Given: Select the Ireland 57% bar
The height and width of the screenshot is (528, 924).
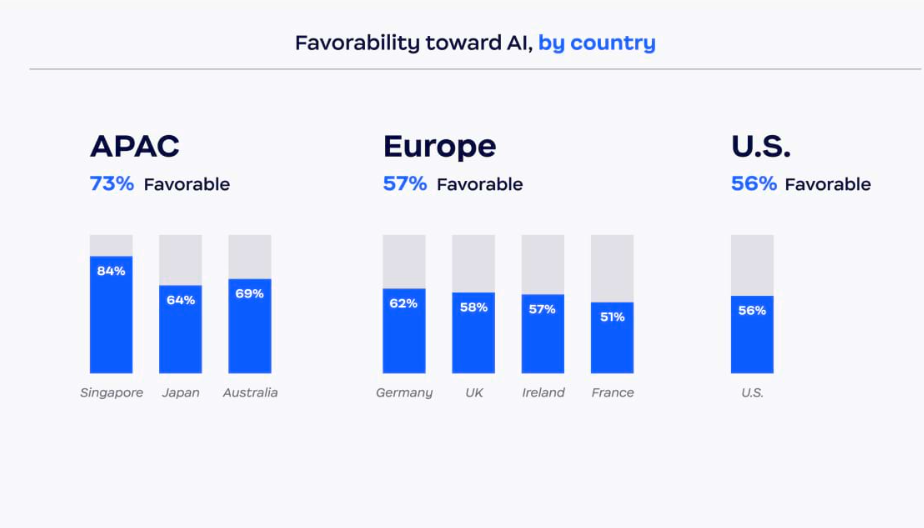Looking at the screenshot, I should pos(542,334).
